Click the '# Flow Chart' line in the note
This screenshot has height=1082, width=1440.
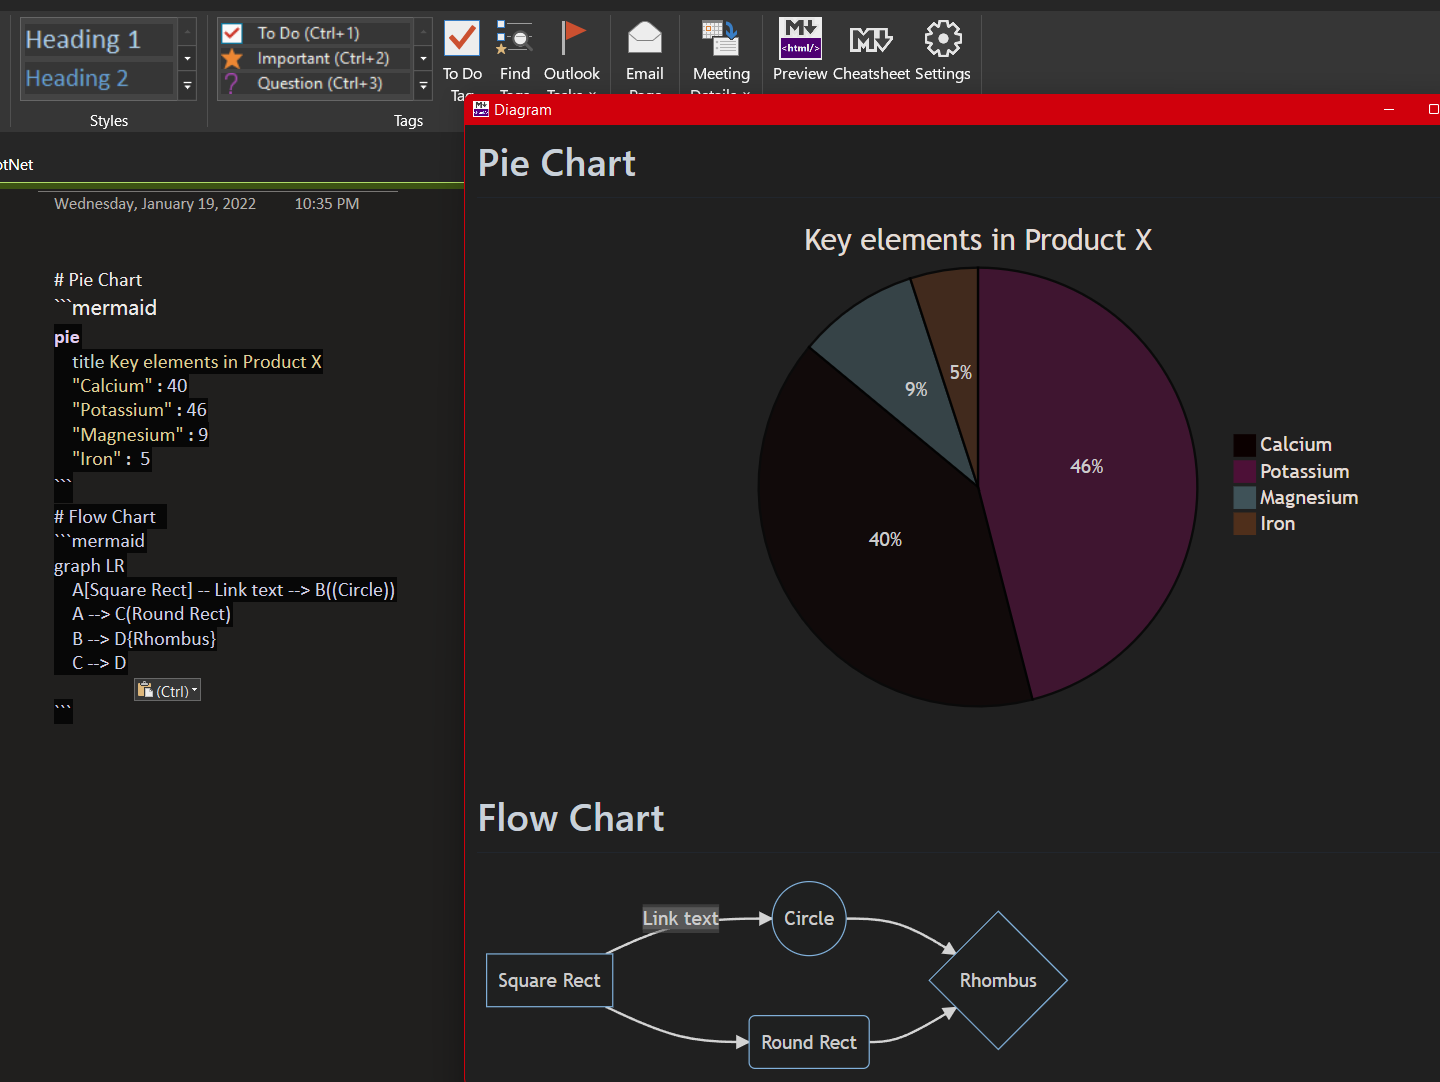tap(105, 517)
